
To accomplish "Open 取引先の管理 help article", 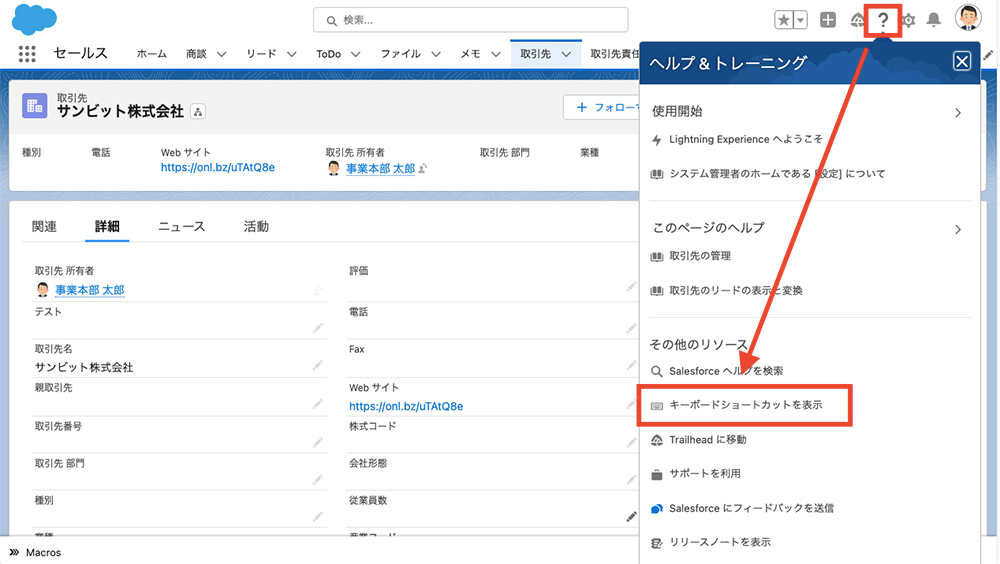I will tap(700, 256).
